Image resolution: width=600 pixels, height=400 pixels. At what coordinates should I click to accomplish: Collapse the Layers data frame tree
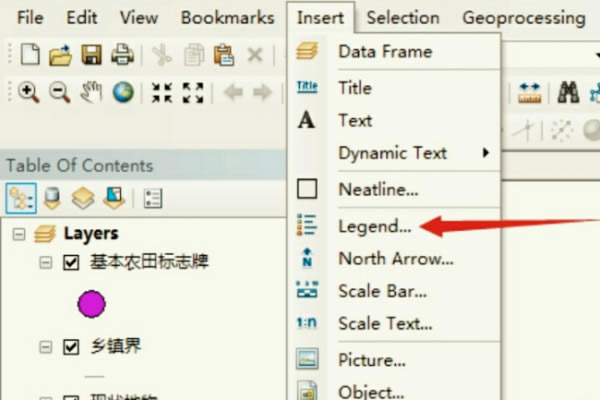pyautogui.click(x=19, y=234)
